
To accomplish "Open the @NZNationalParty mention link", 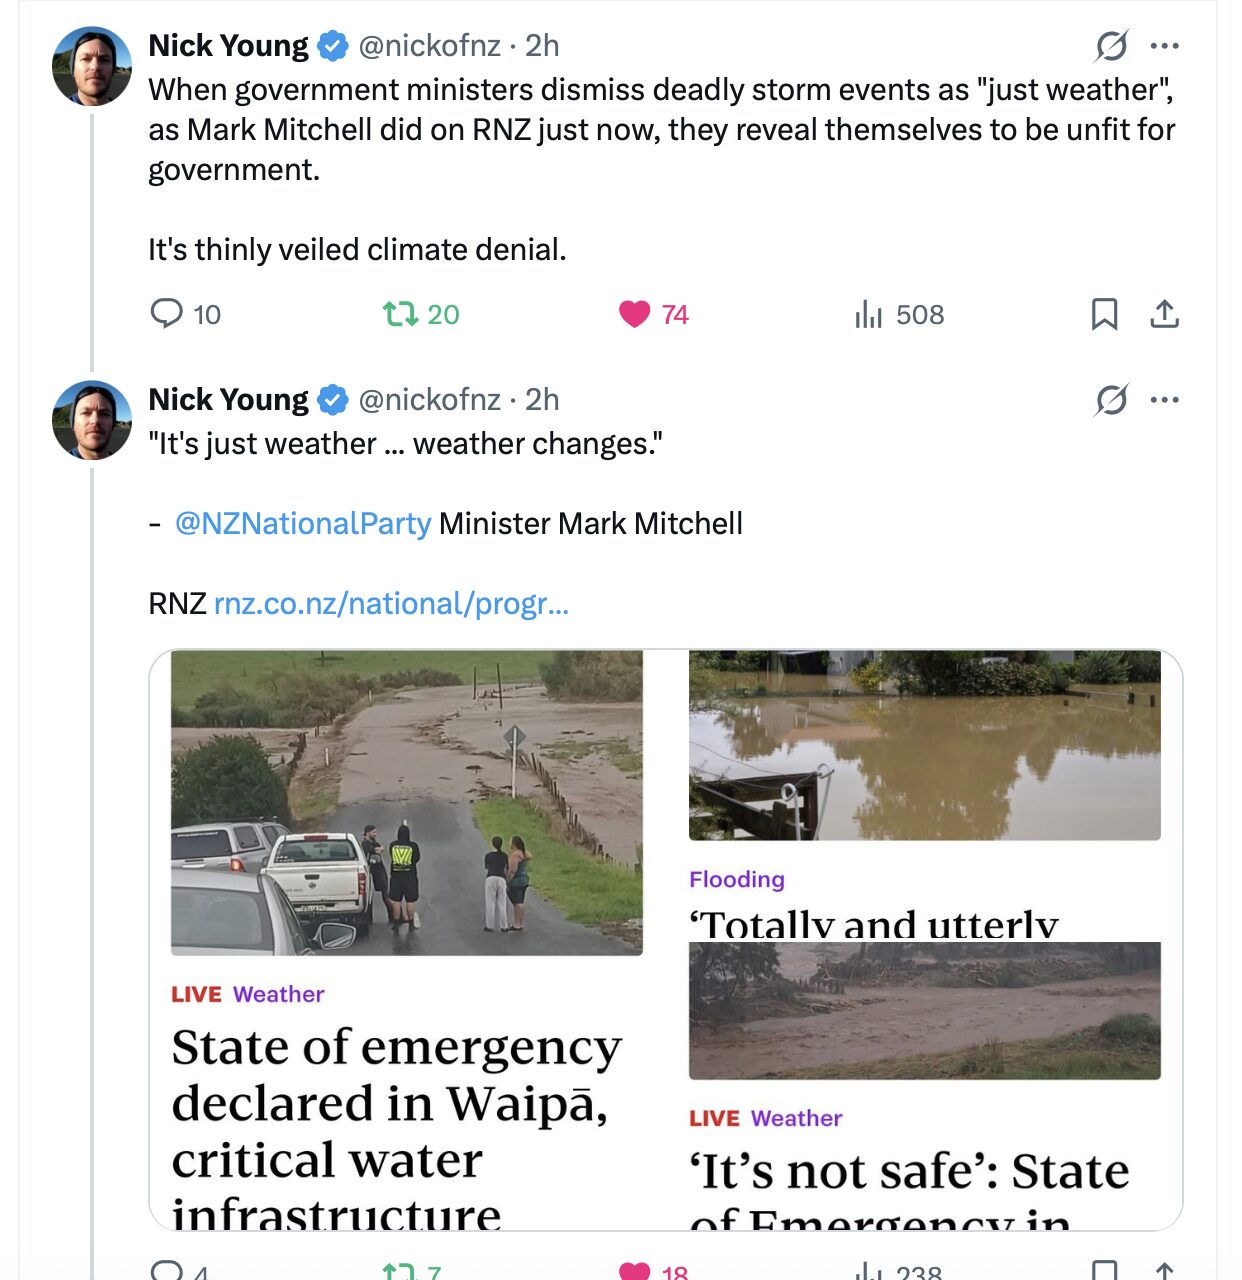I will click(x=303, y=523).
